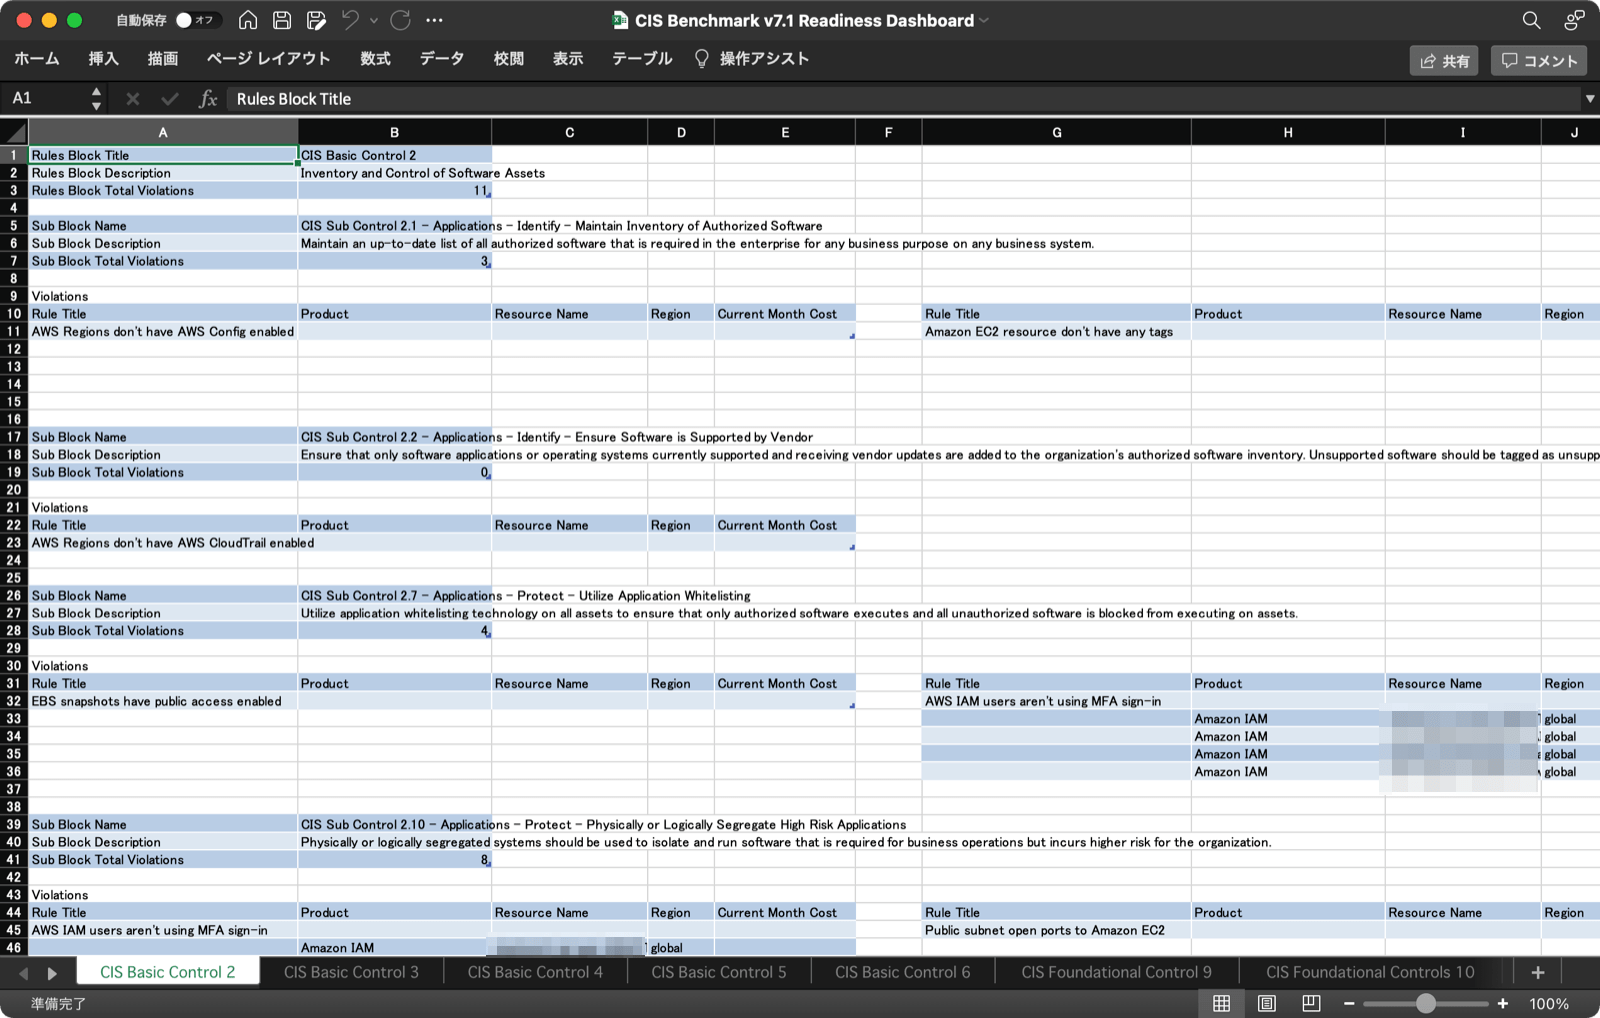The width and height of the screenshot is (1600, 1018).
Task: Open the Undo history dropdown chevron
Action: pyautogui.click(x=374, y=20)
